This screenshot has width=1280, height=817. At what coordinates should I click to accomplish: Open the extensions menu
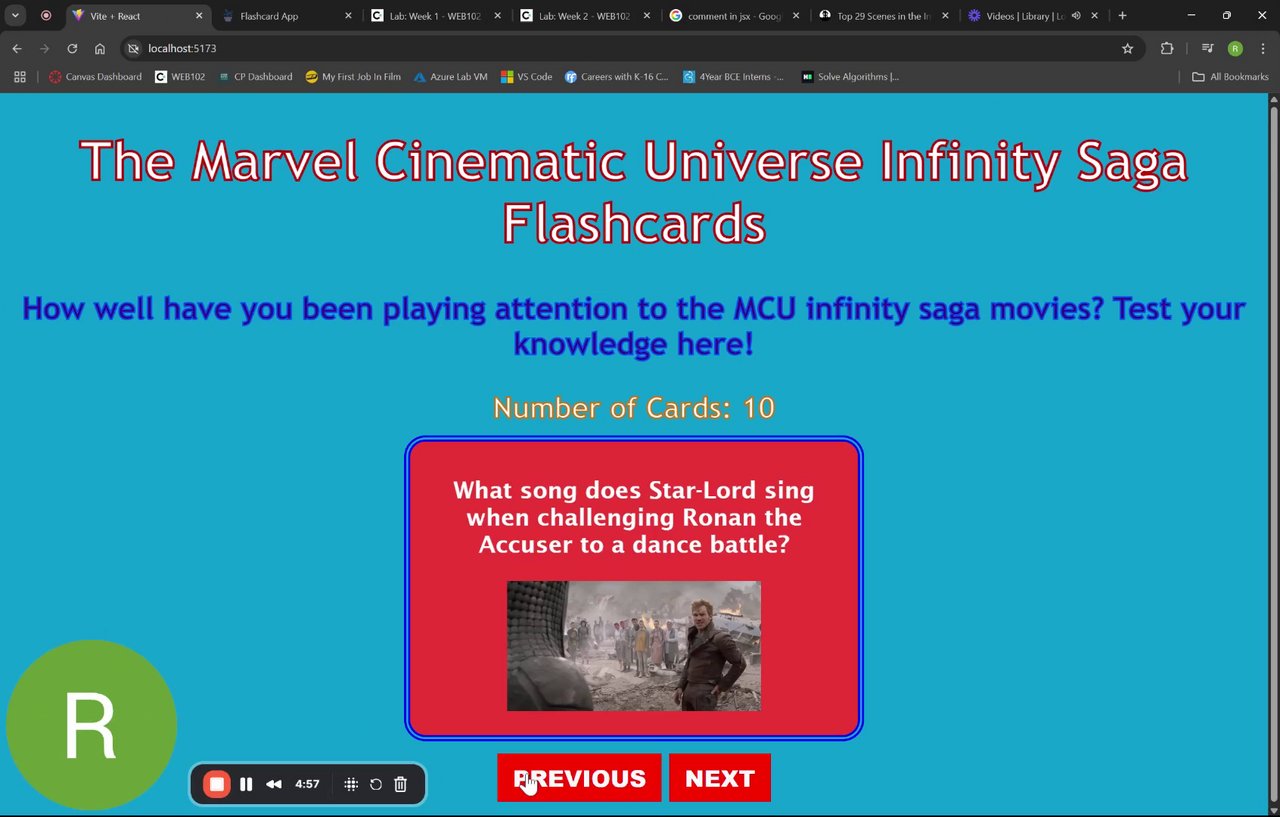(x=1167, y=48)
